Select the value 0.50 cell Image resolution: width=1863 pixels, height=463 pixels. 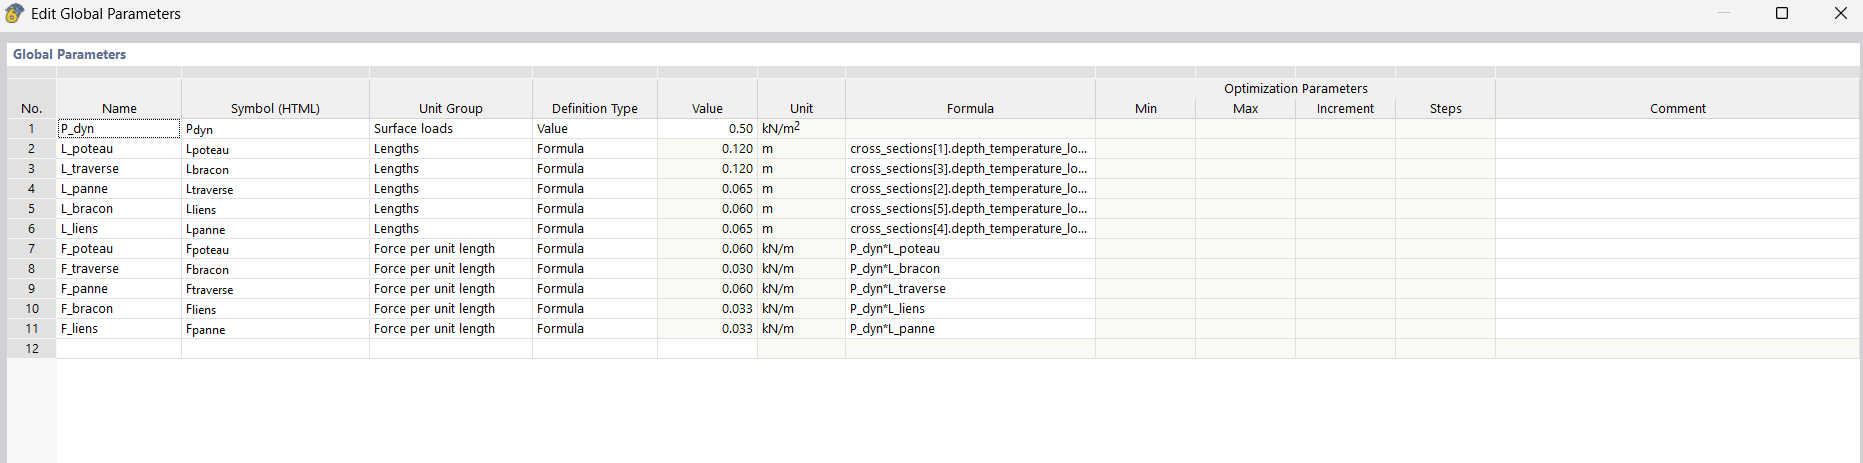pos(707,129)
